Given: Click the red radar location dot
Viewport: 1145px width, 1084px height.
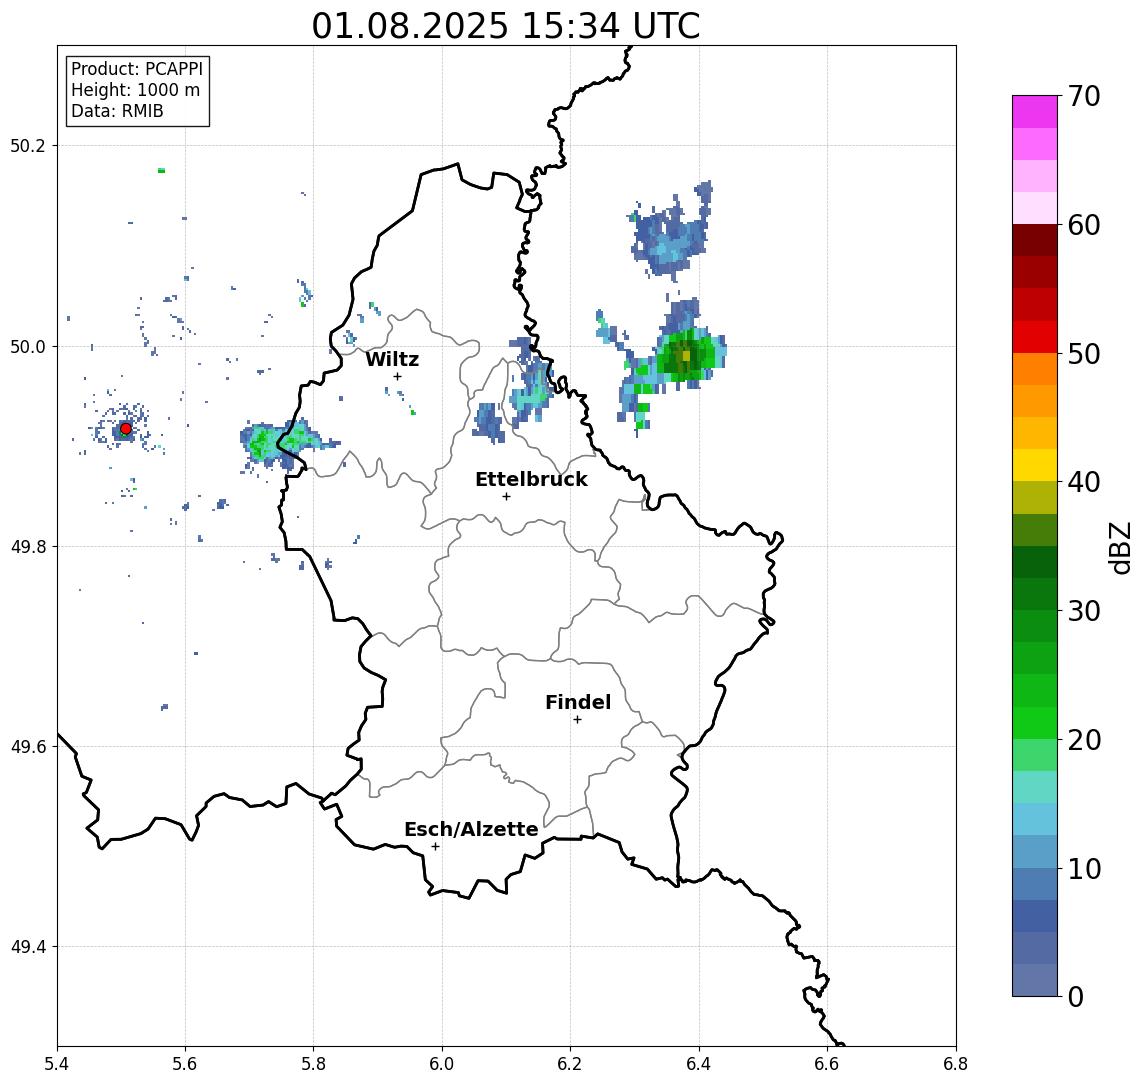Looking at the screenshot, I should pyautogui.click(x=126, y=429).
